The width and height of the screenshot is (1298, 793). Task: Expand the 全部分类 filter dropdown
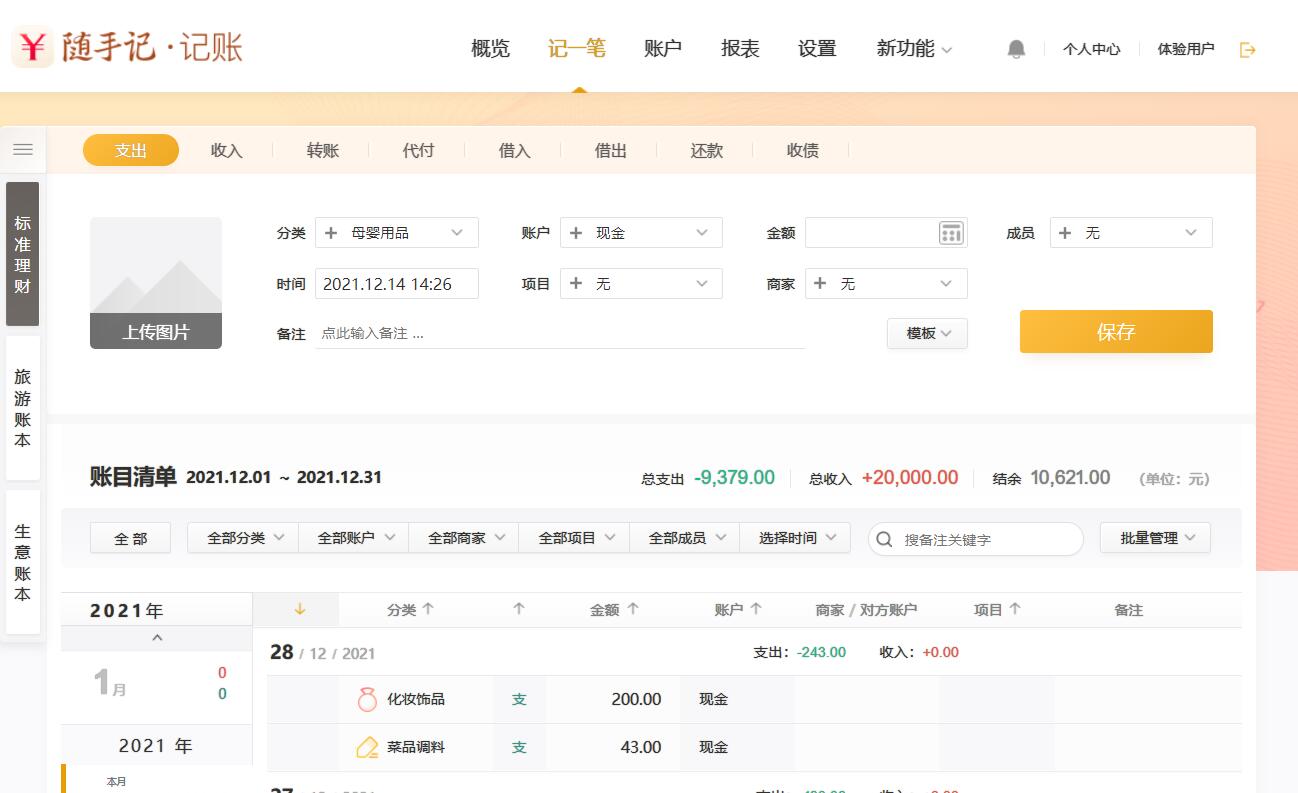click(x=243, y=538)
